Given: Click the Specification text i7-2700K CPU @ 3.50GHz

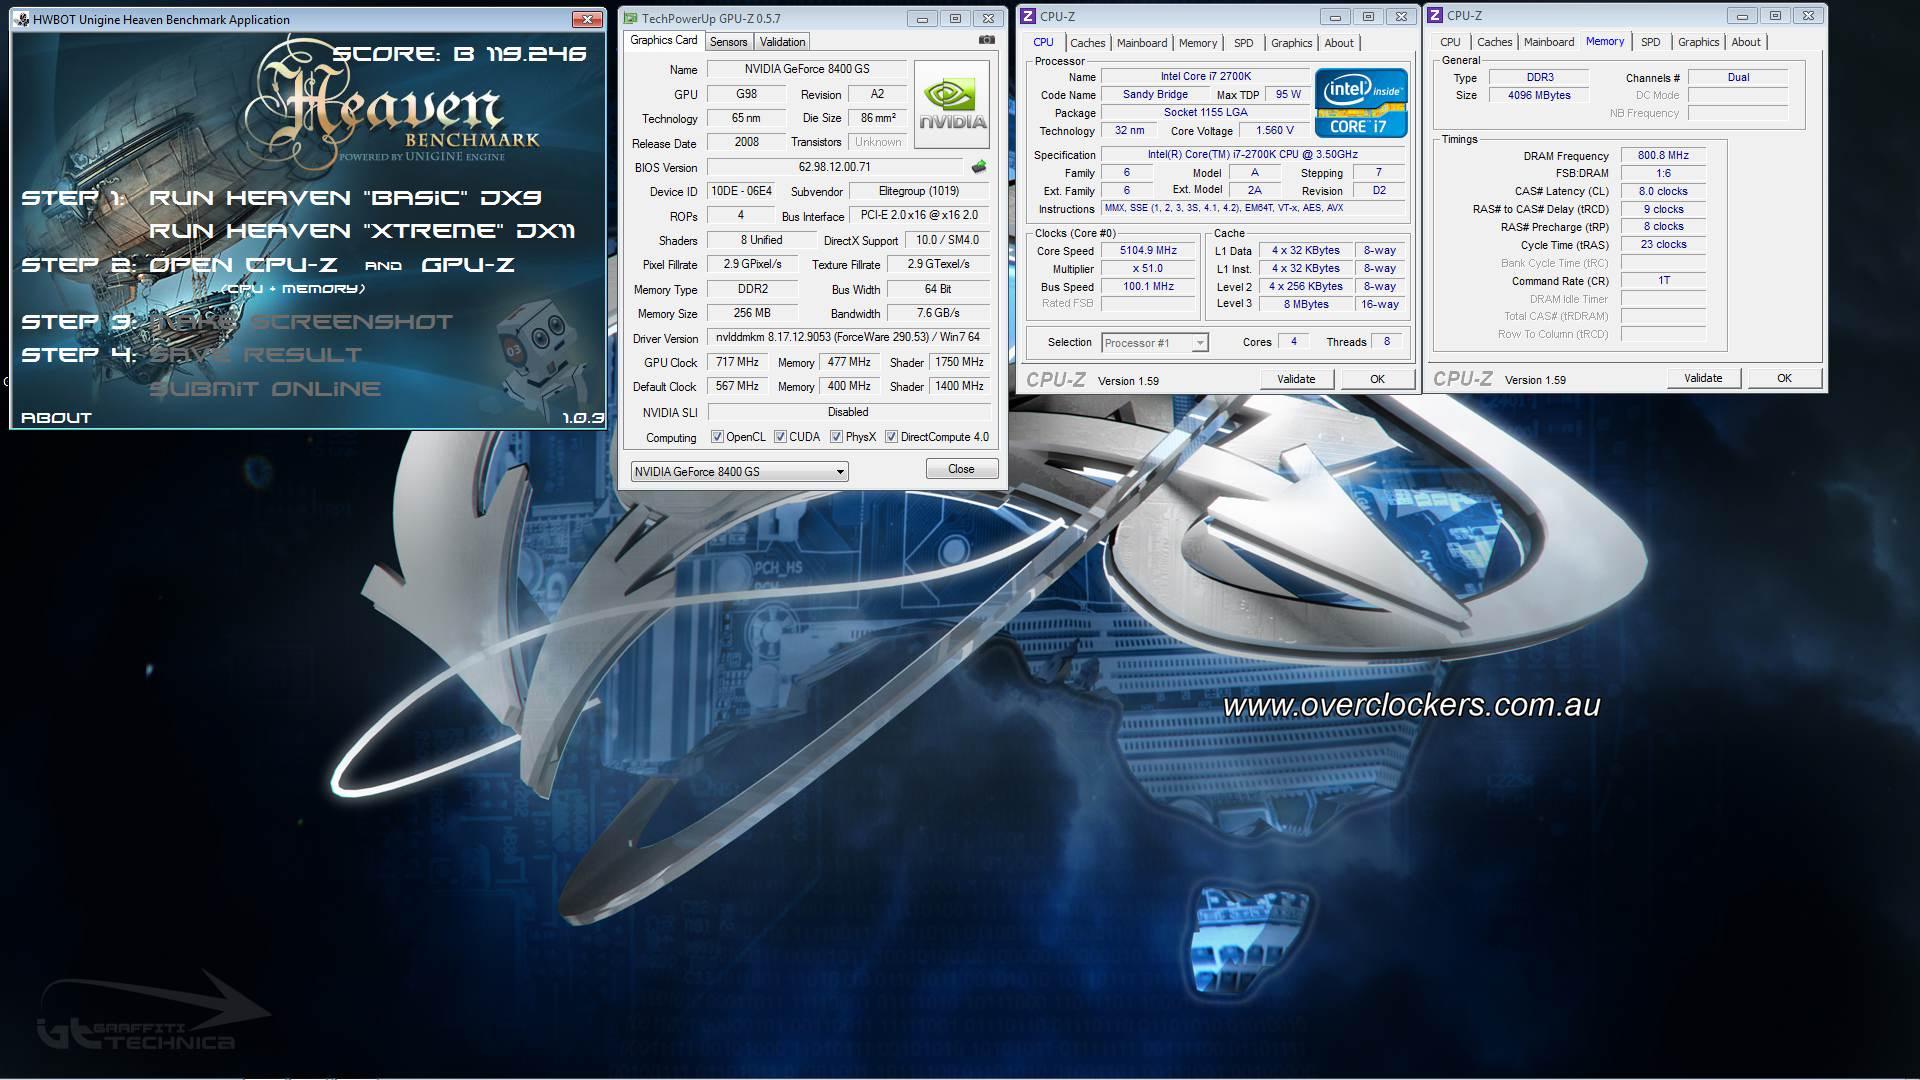Looking at the screenshot, I should pos(1252,155).
